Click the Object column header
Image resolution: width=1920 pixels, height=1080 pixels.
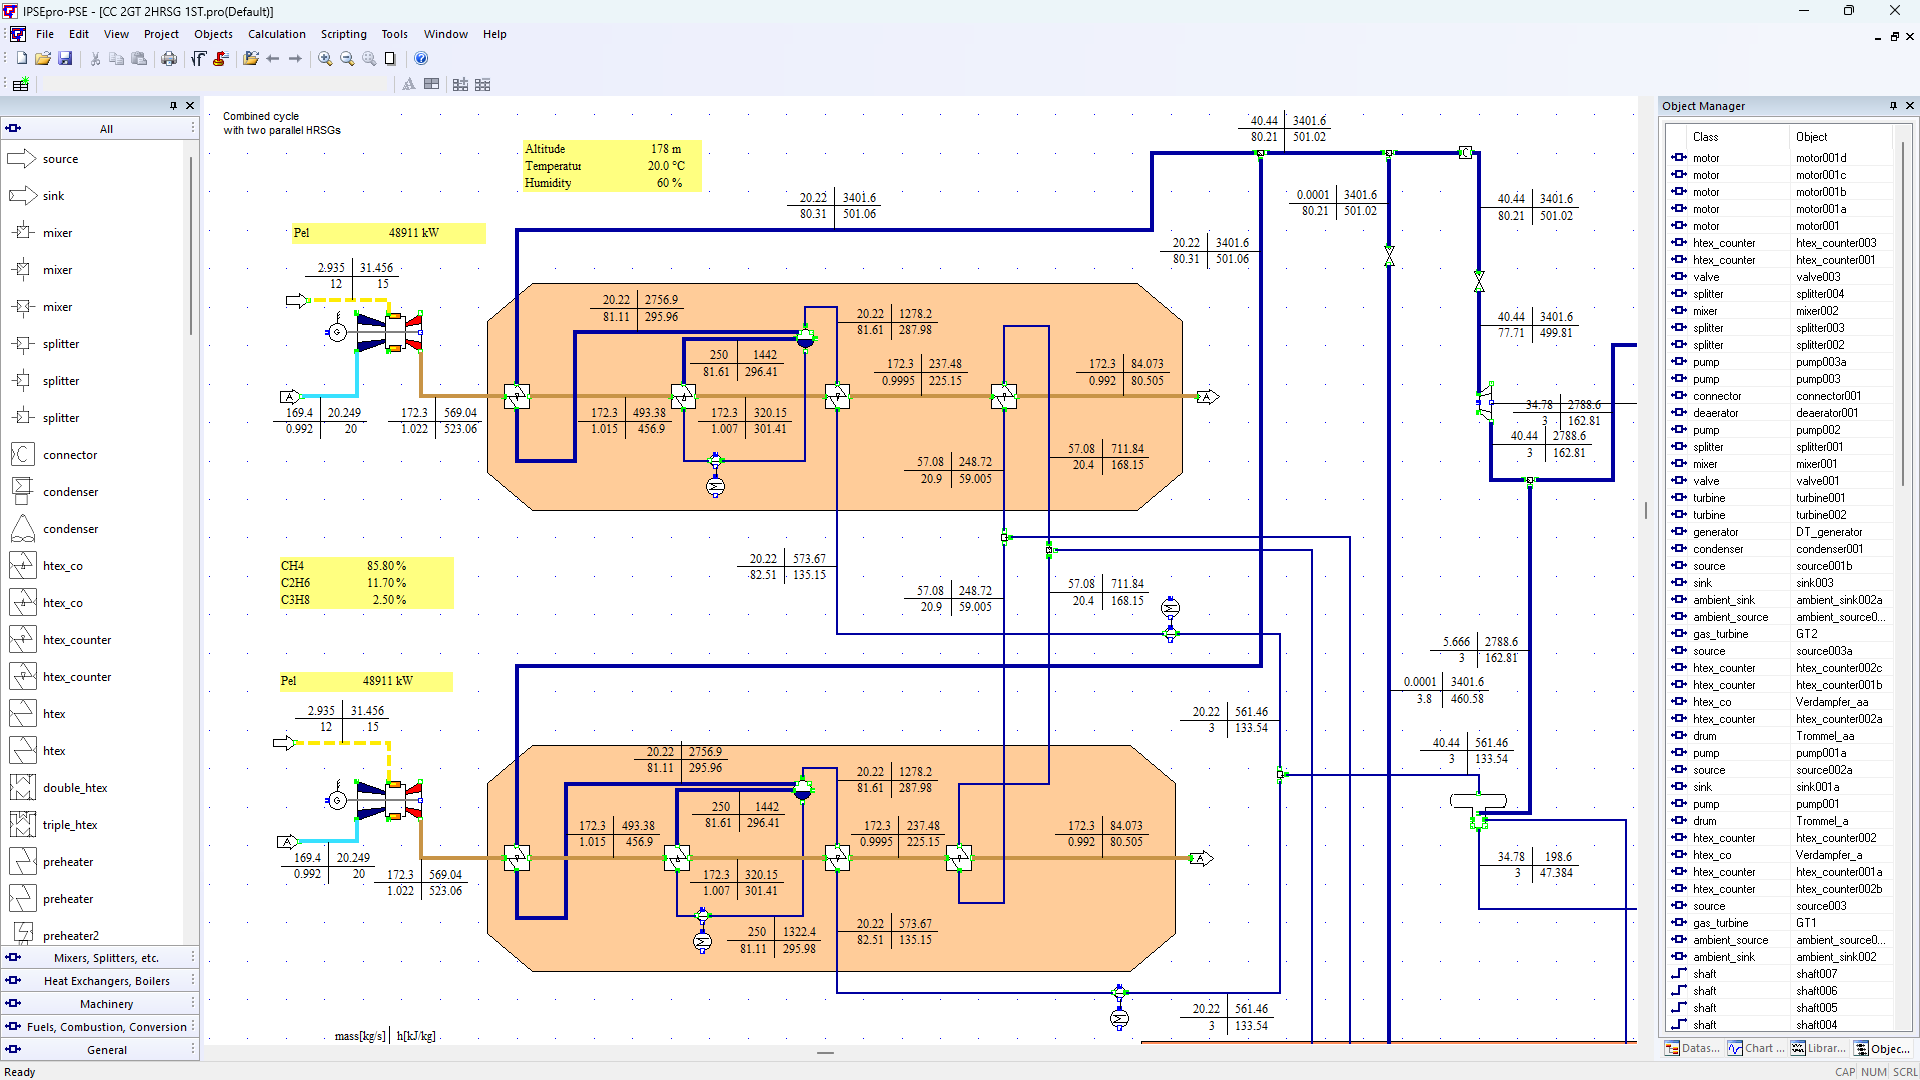[x=1811, y=137]
